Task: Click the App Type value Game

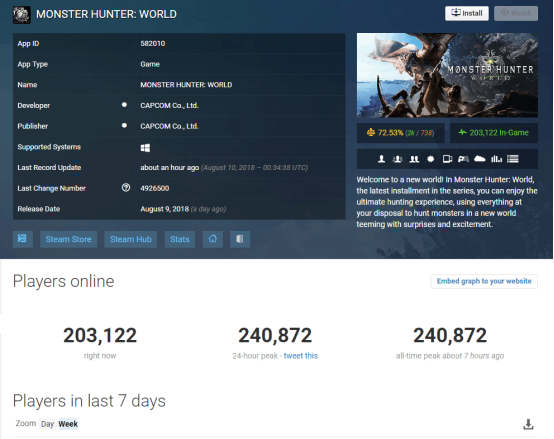Action: pos(150,64)
